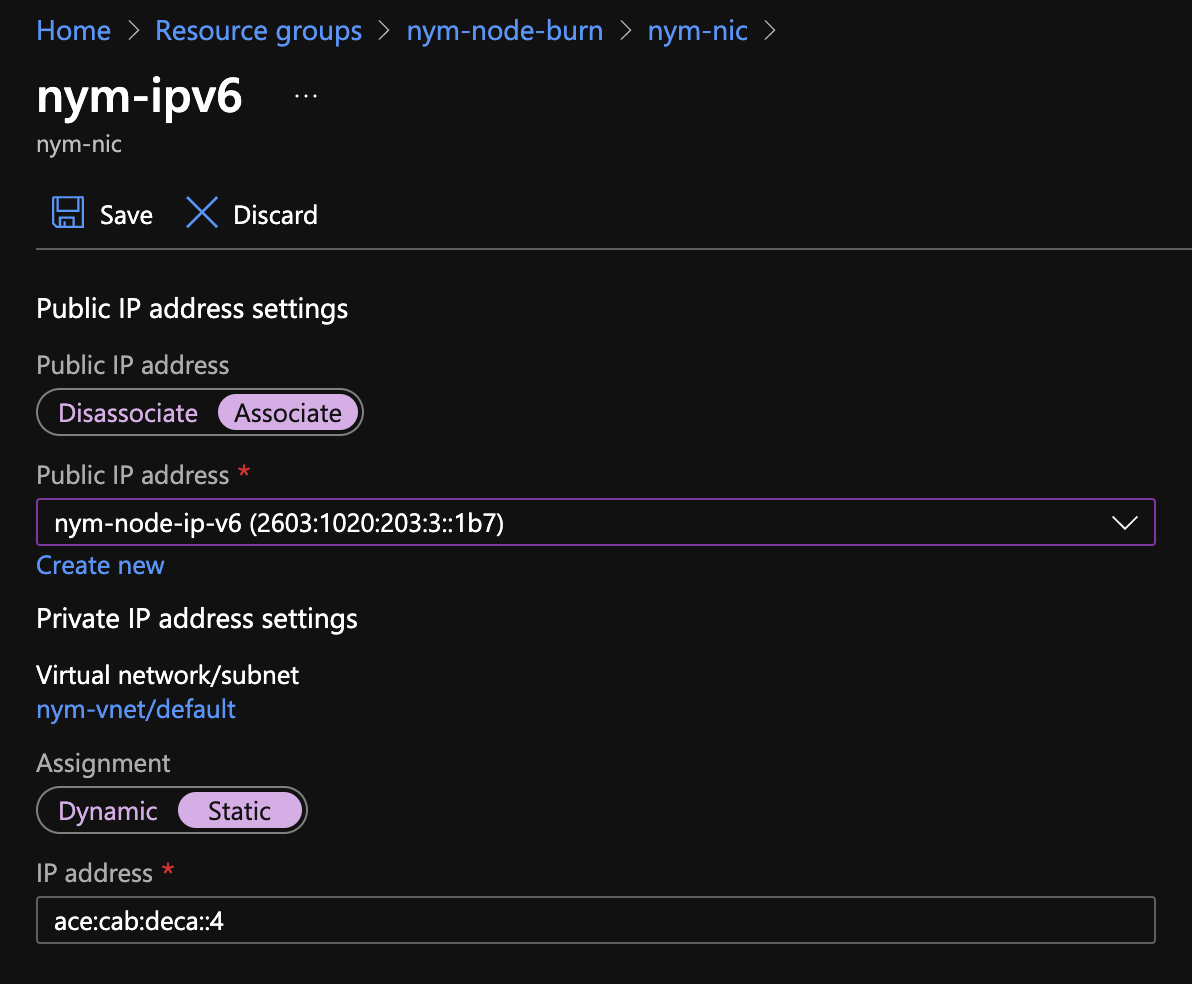1192x984 pixels.
Task: Keep Associate selected for Public IP address
Action: [288, 412]
